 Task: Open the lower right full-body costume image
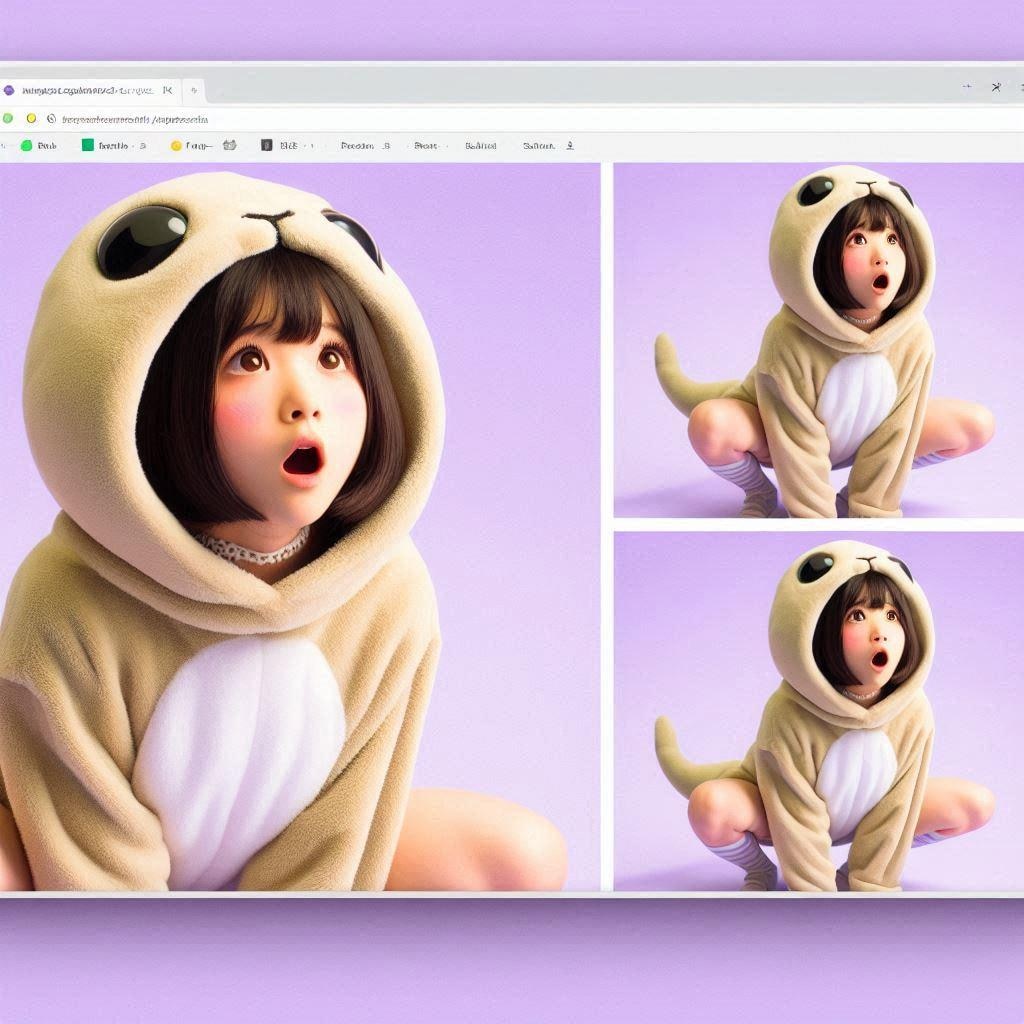[819, 711]
